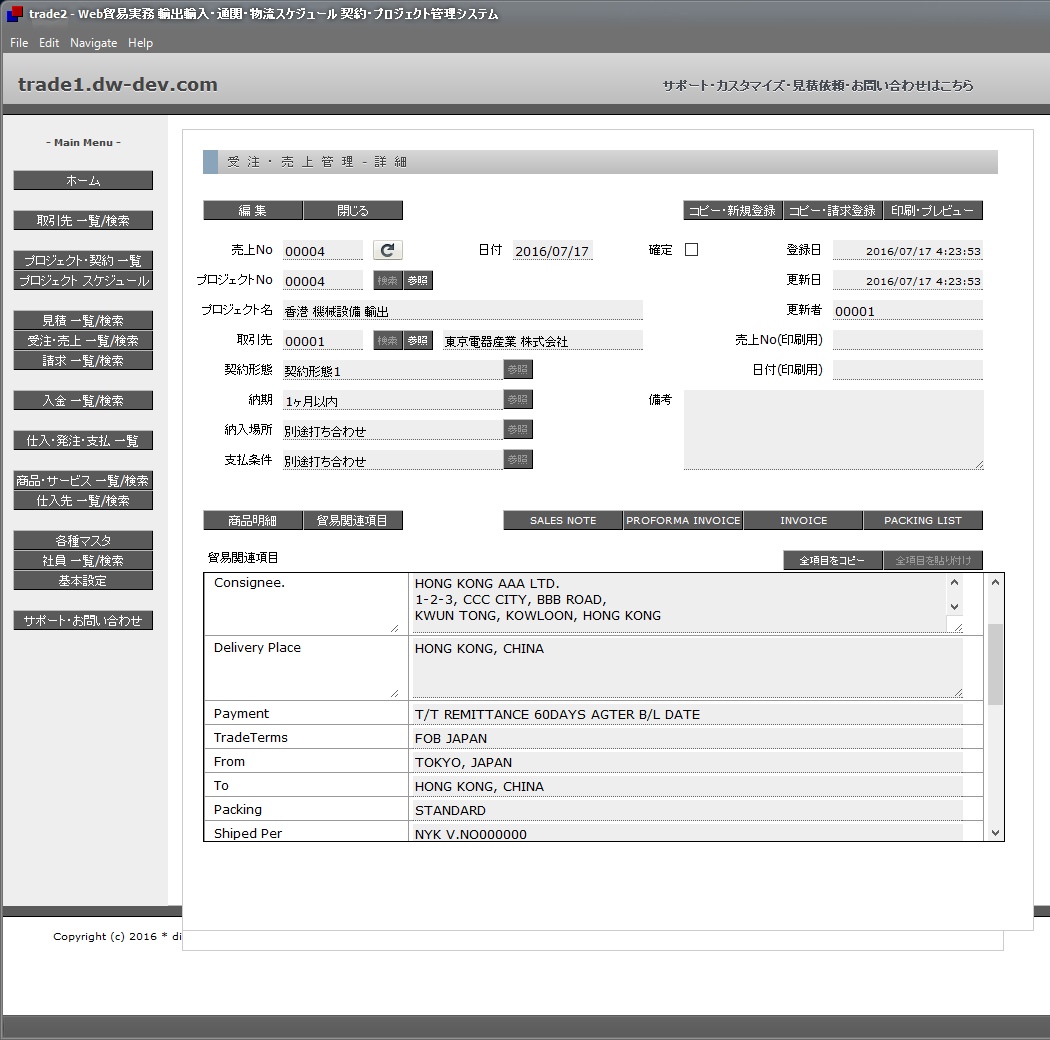Image resolution: width=1050 pixels, height=1040 pixels.
Task: Open the 支払条件 参照 selector
Action: click(x=517, y=460)
